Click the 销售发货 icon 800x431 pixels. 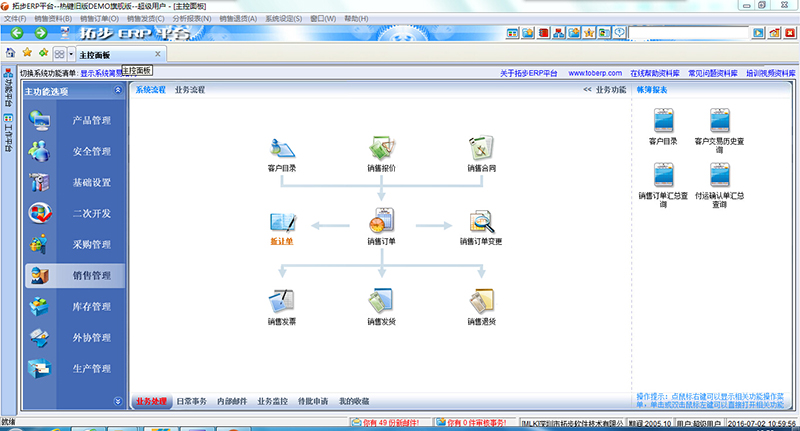point(380,301)
